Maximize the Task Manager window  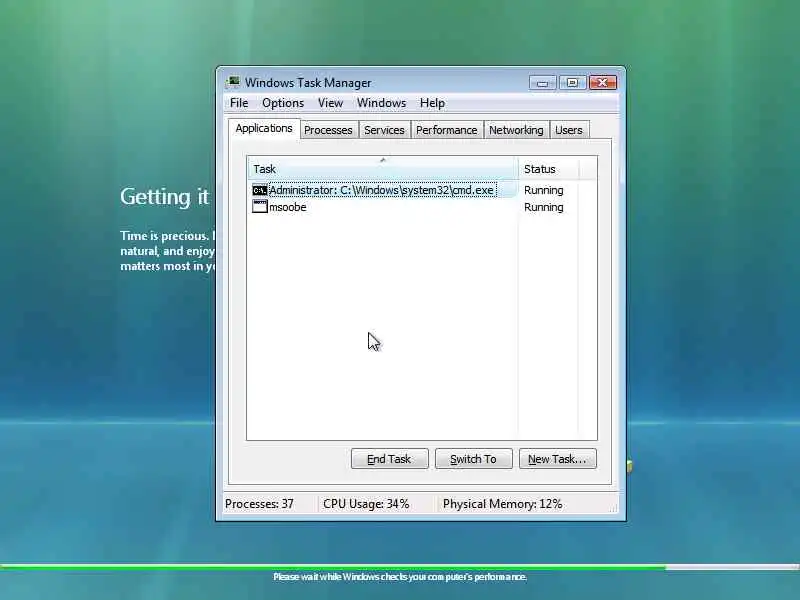(572, 83)
